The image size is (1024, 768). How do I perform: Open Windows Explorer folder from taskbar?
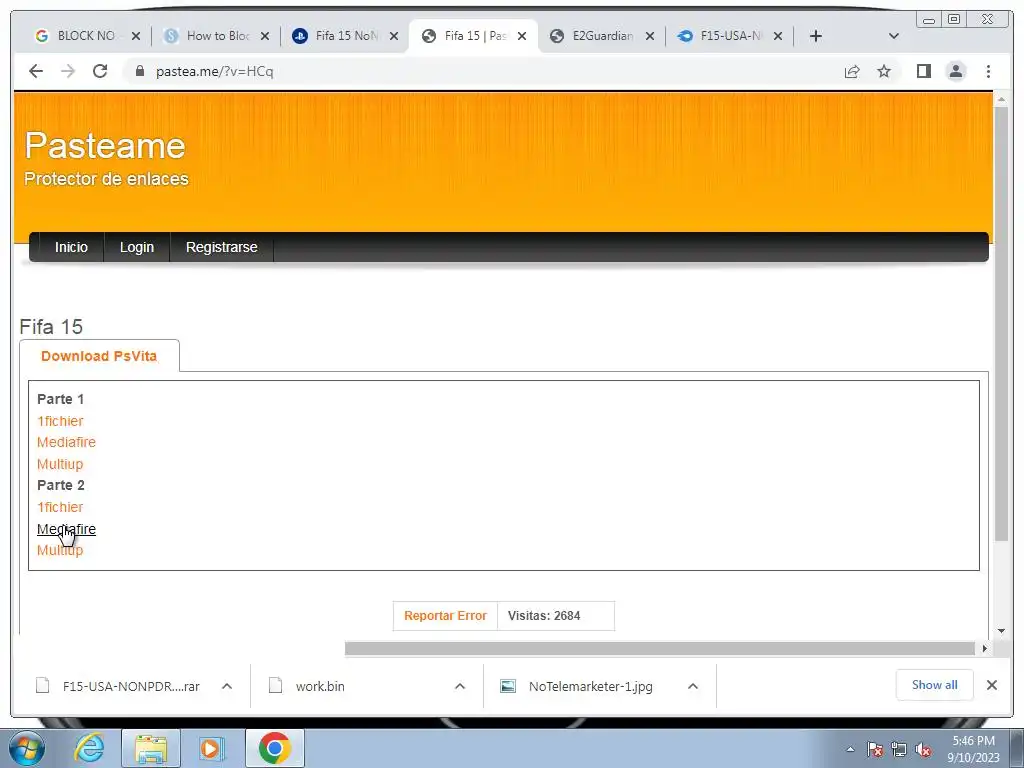(152, 748)
